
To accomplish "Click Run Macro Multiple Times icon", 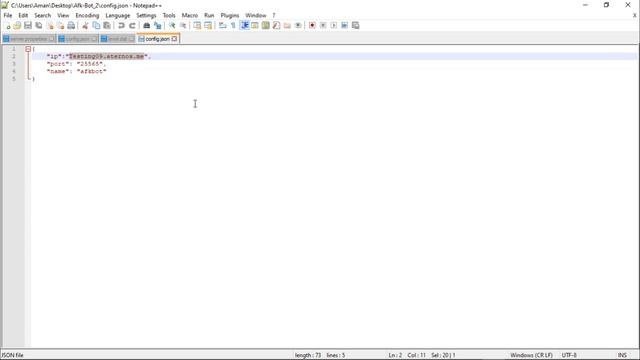I will 344,26.
